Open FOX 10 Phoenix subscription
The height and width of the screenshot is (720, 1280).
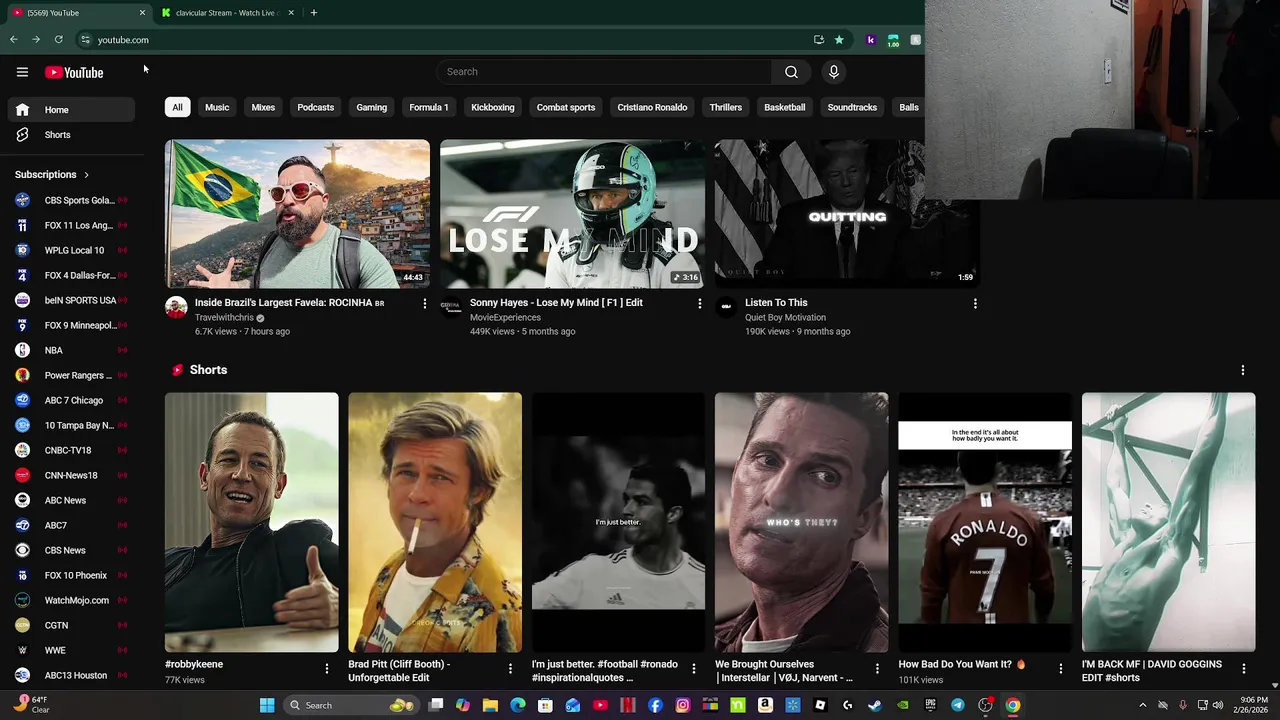click(70, 575)
